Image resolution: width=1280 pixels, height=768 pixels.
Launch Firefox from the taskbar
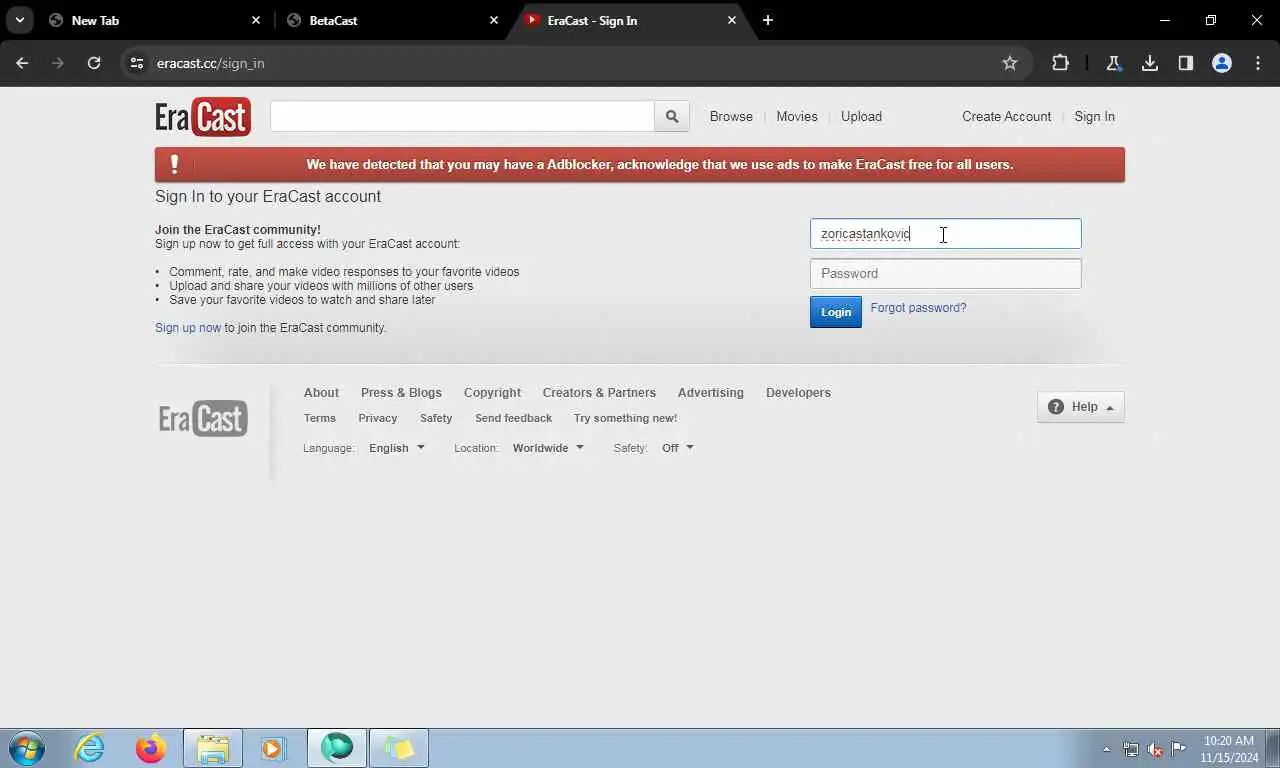point(151,748)
